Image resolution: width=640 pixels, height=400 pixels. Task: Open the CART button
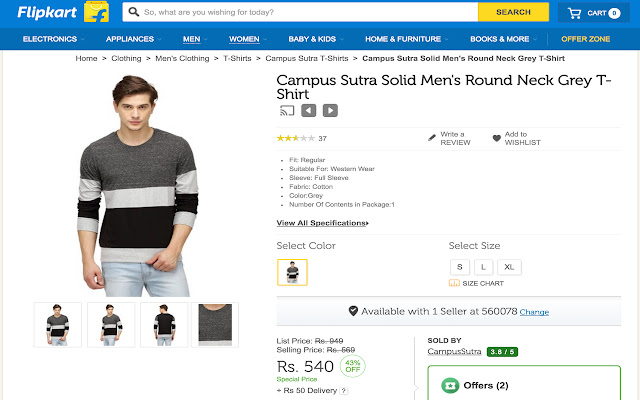(593, 13)
